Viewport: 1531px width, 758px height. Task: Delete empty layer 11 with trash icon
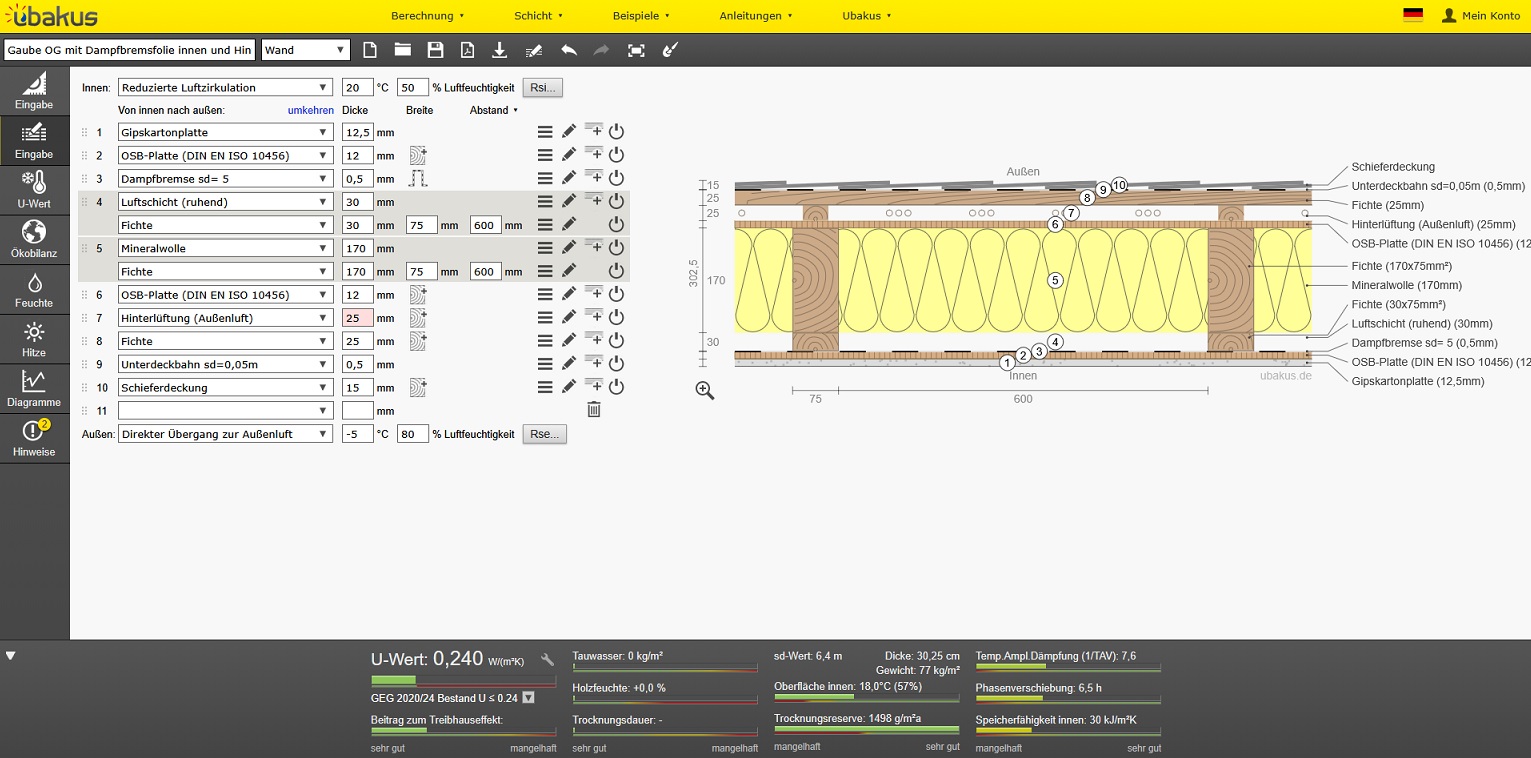(x=593, y=409)
